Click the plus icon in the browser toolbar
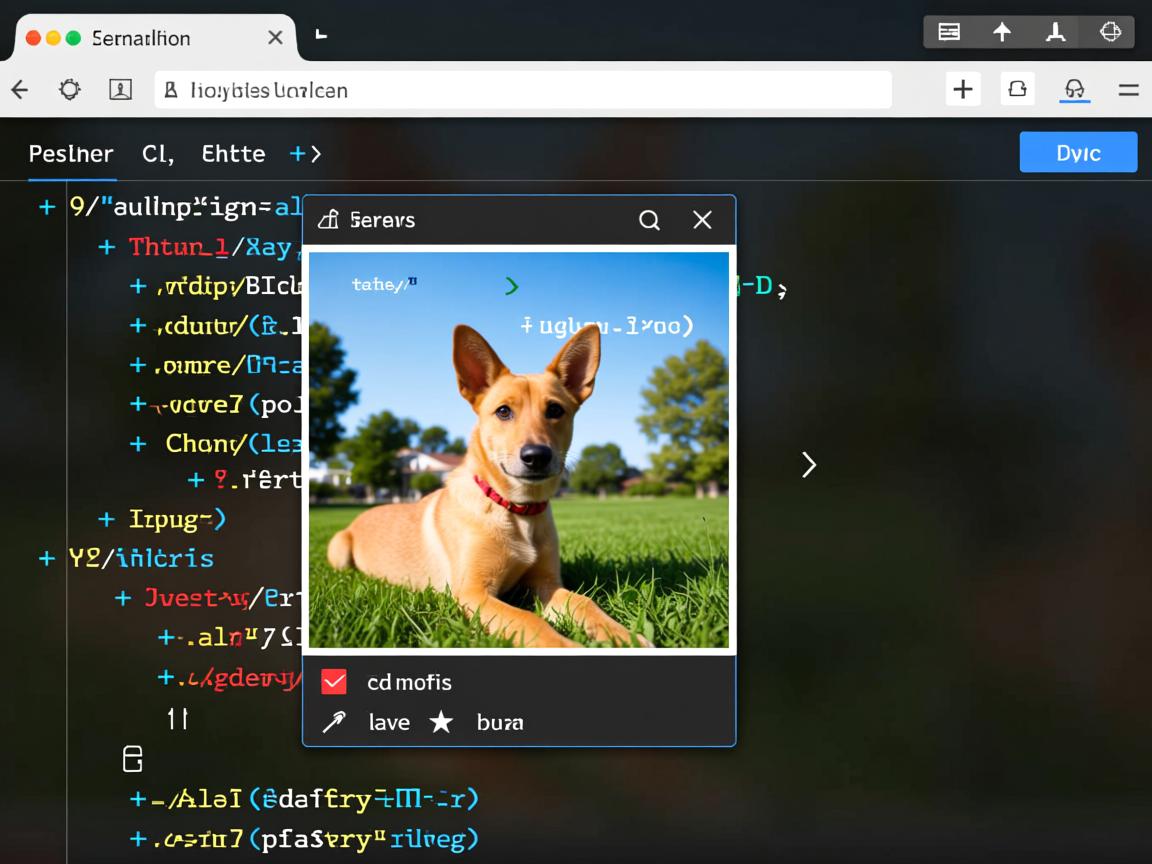This screenshot has width=1152, height=864. pyautogui.click(x=962, y=90)
